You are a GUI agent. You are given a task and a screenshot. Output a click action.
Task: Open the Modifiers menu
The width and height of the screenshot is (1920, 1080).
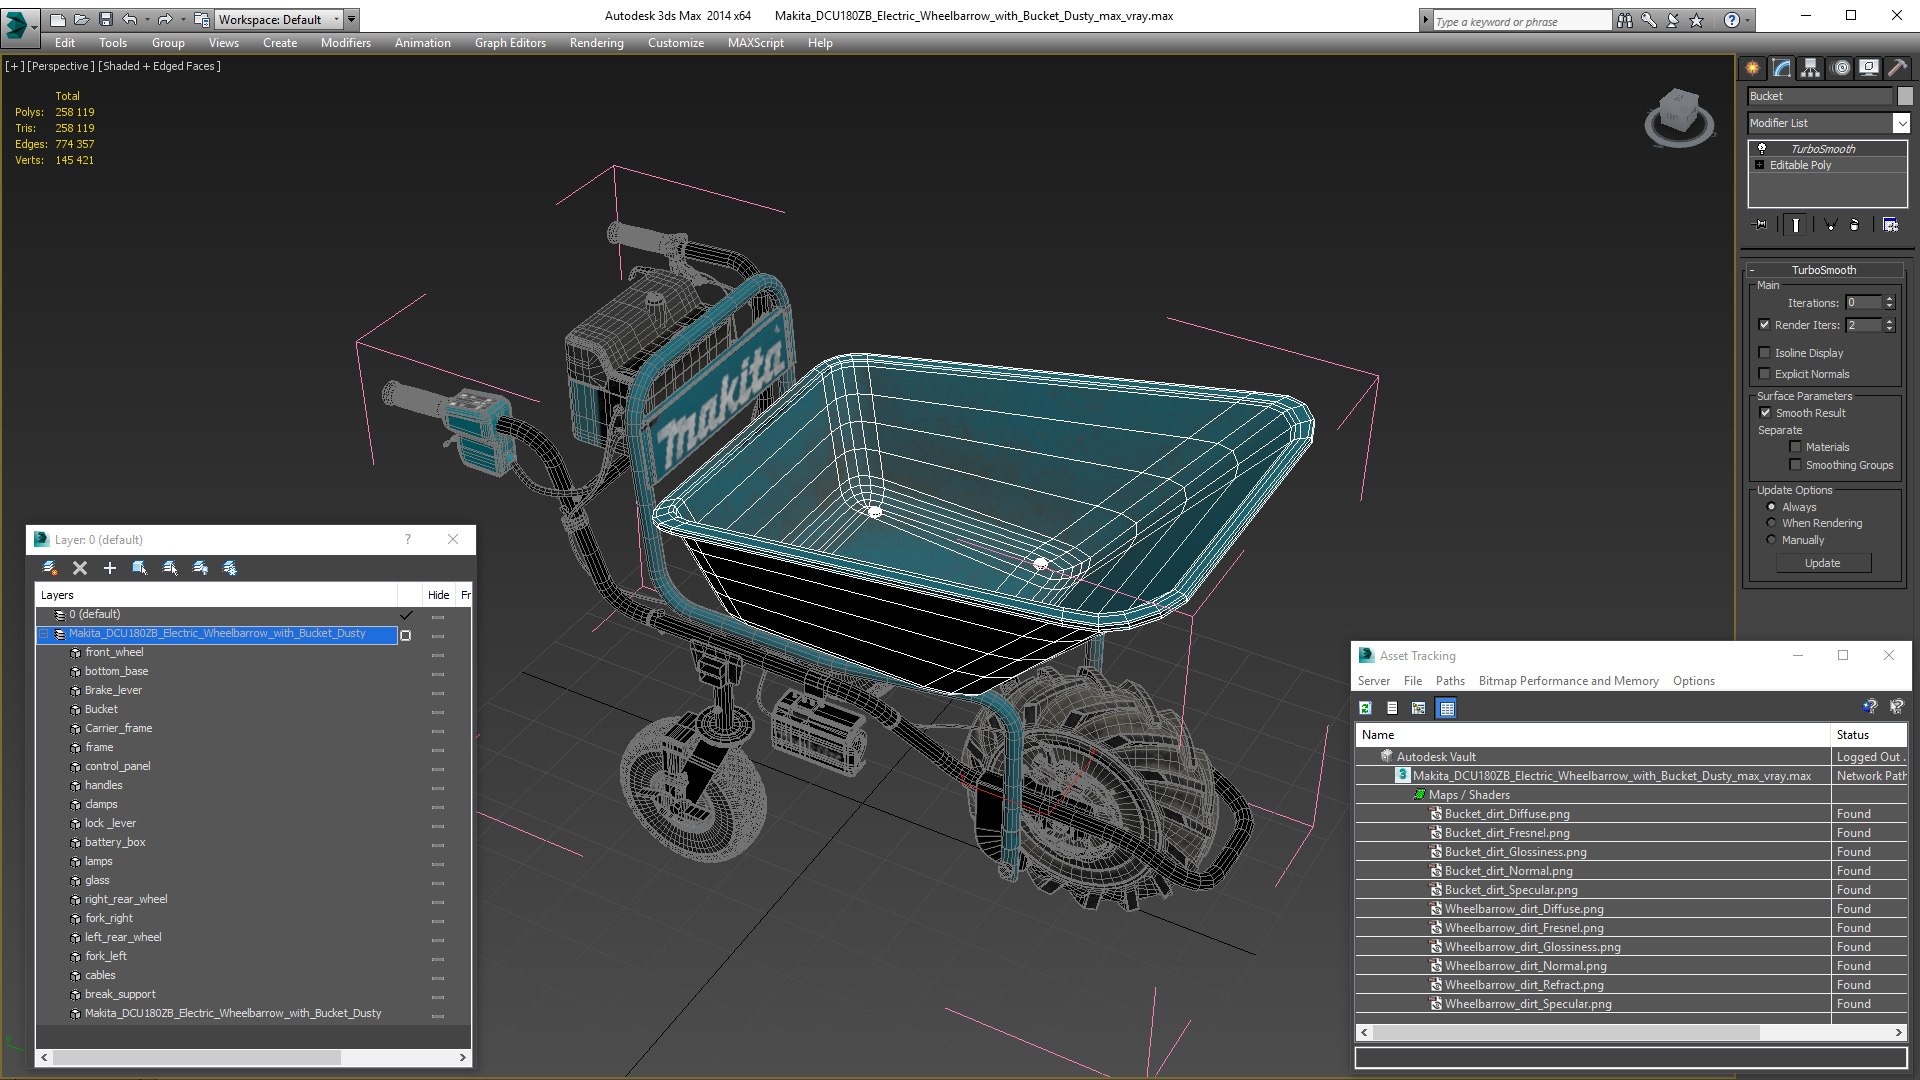pos(345,43)
